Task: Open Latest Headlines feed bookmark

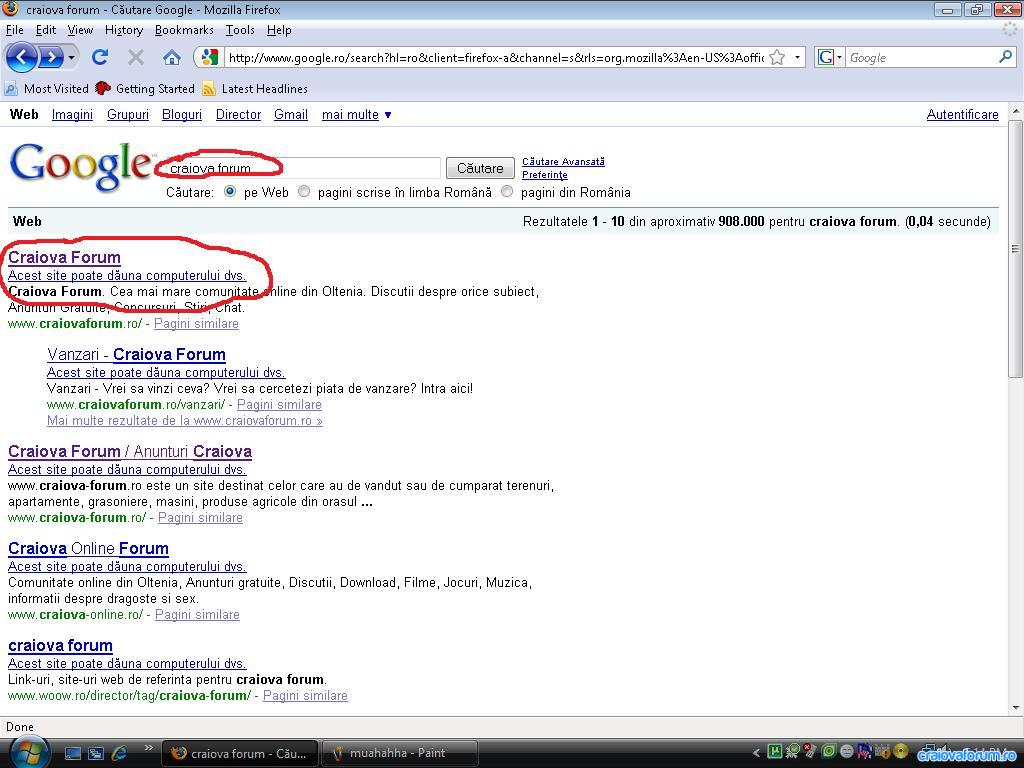Action: pyautogui.click(x=255, y=88)
